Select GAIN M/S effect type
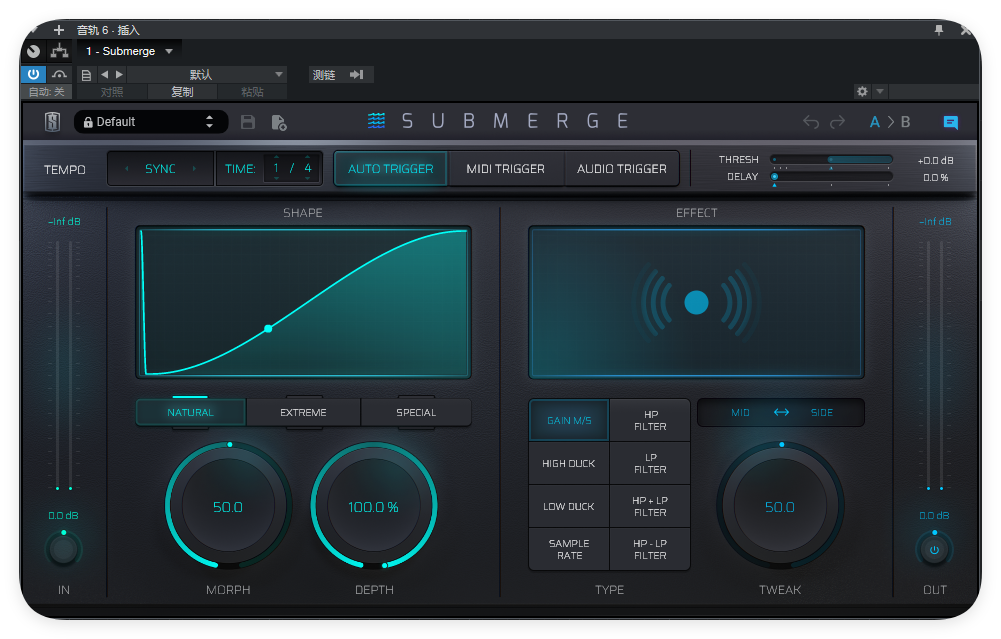The image size is (1001, 639). 569,420
